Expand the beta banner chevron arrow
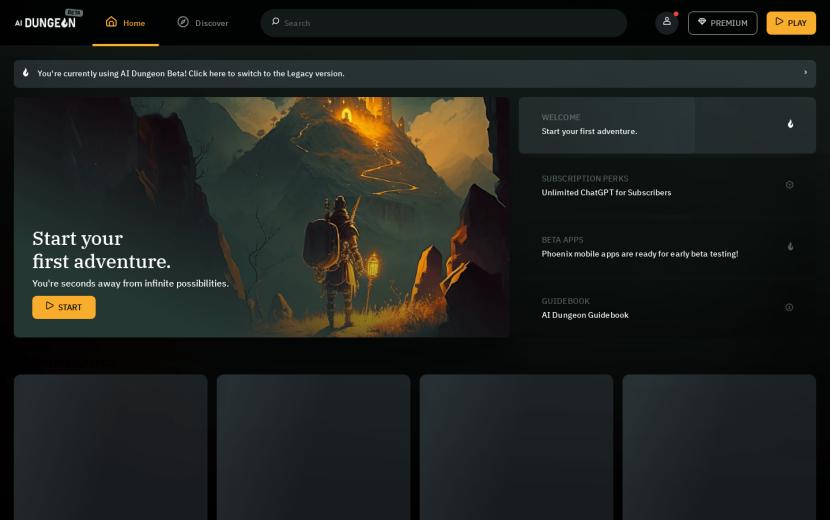The image size is (830, 520). (x=805, y=73)
